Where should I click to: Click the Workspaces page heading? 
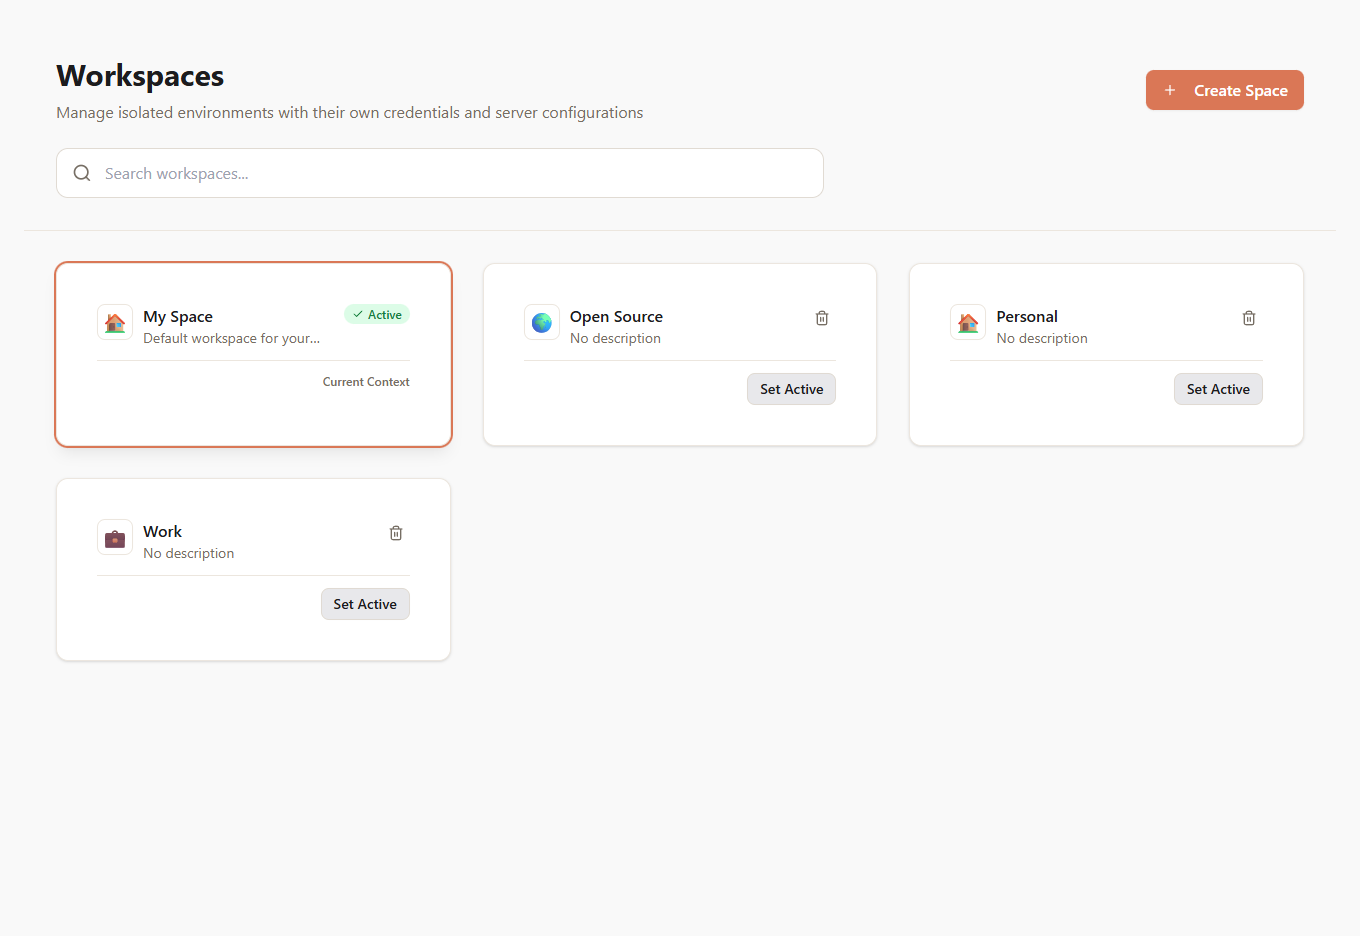point(139,75)
